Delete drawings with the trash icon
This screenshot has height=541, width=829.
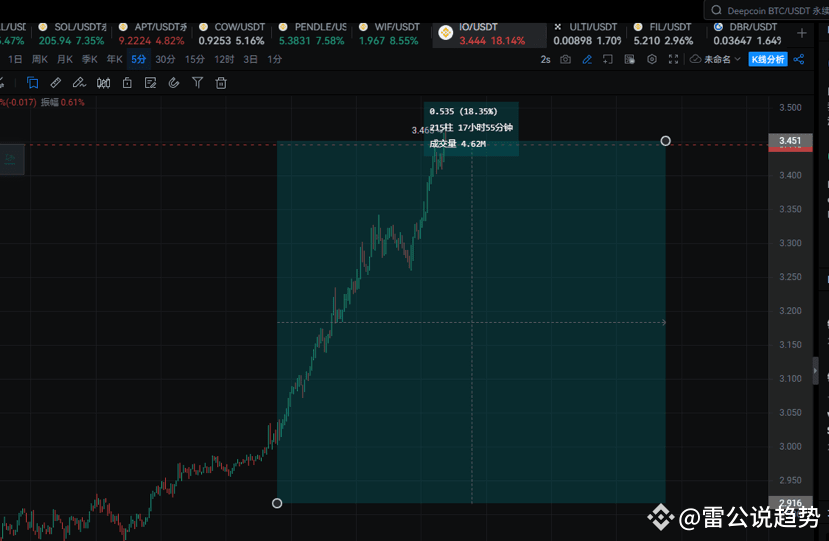(221, 82)
